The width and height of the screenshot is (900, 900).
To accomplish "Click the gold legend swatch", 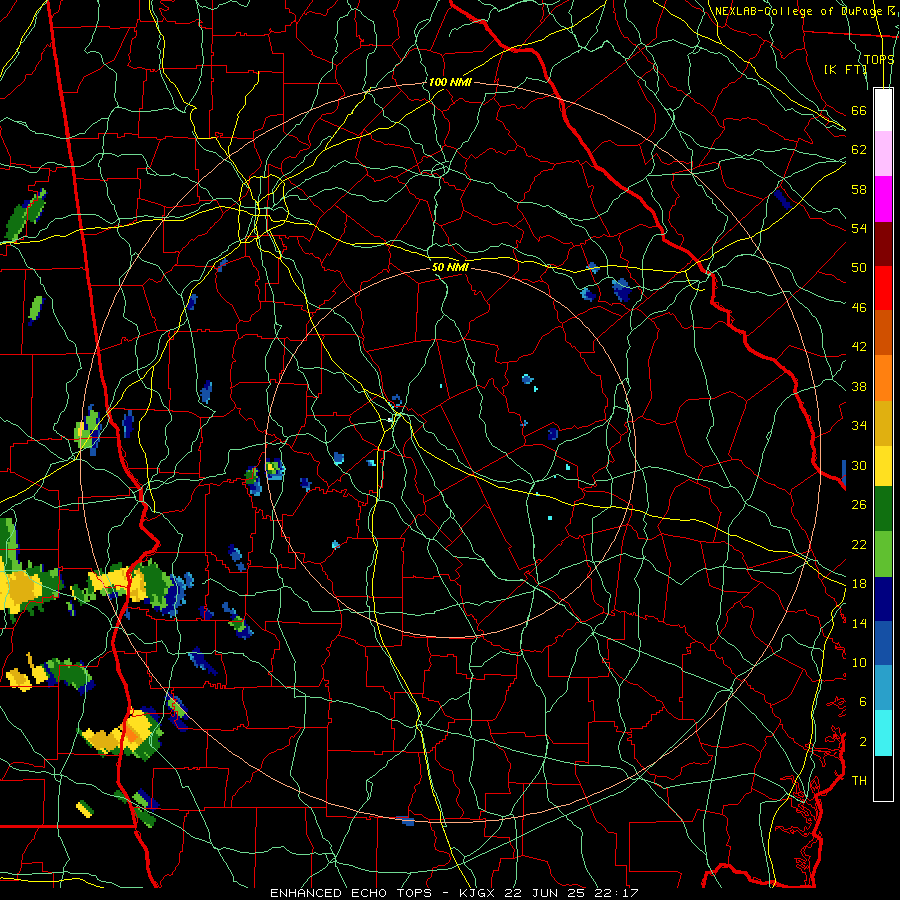I will coord(883,422).
